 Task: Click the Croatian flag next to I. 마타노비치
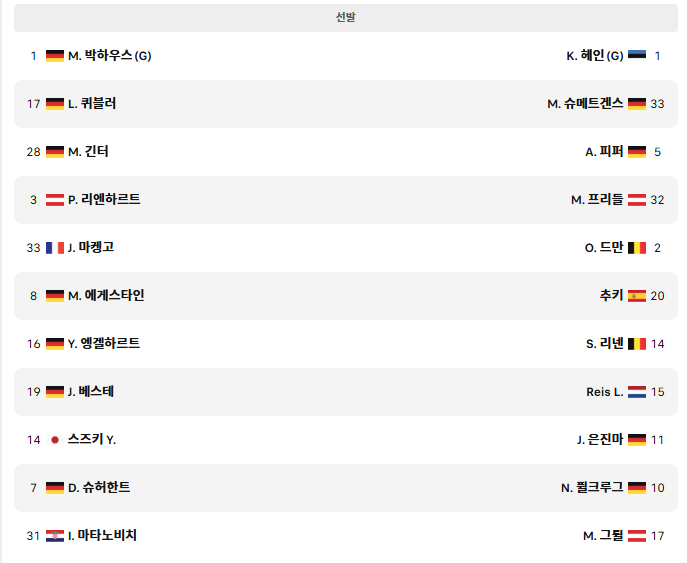point(55,536)
